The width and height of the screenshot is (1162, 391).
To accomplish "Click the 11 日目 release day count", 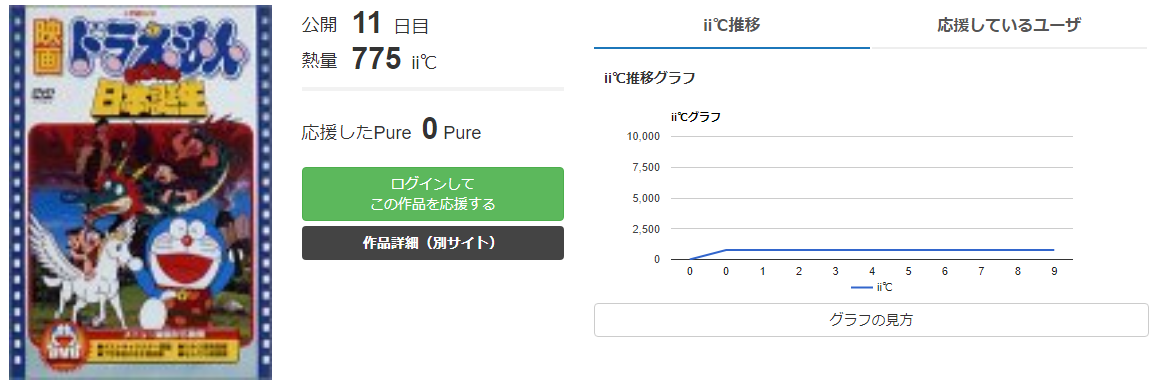I will coord(391,24).
